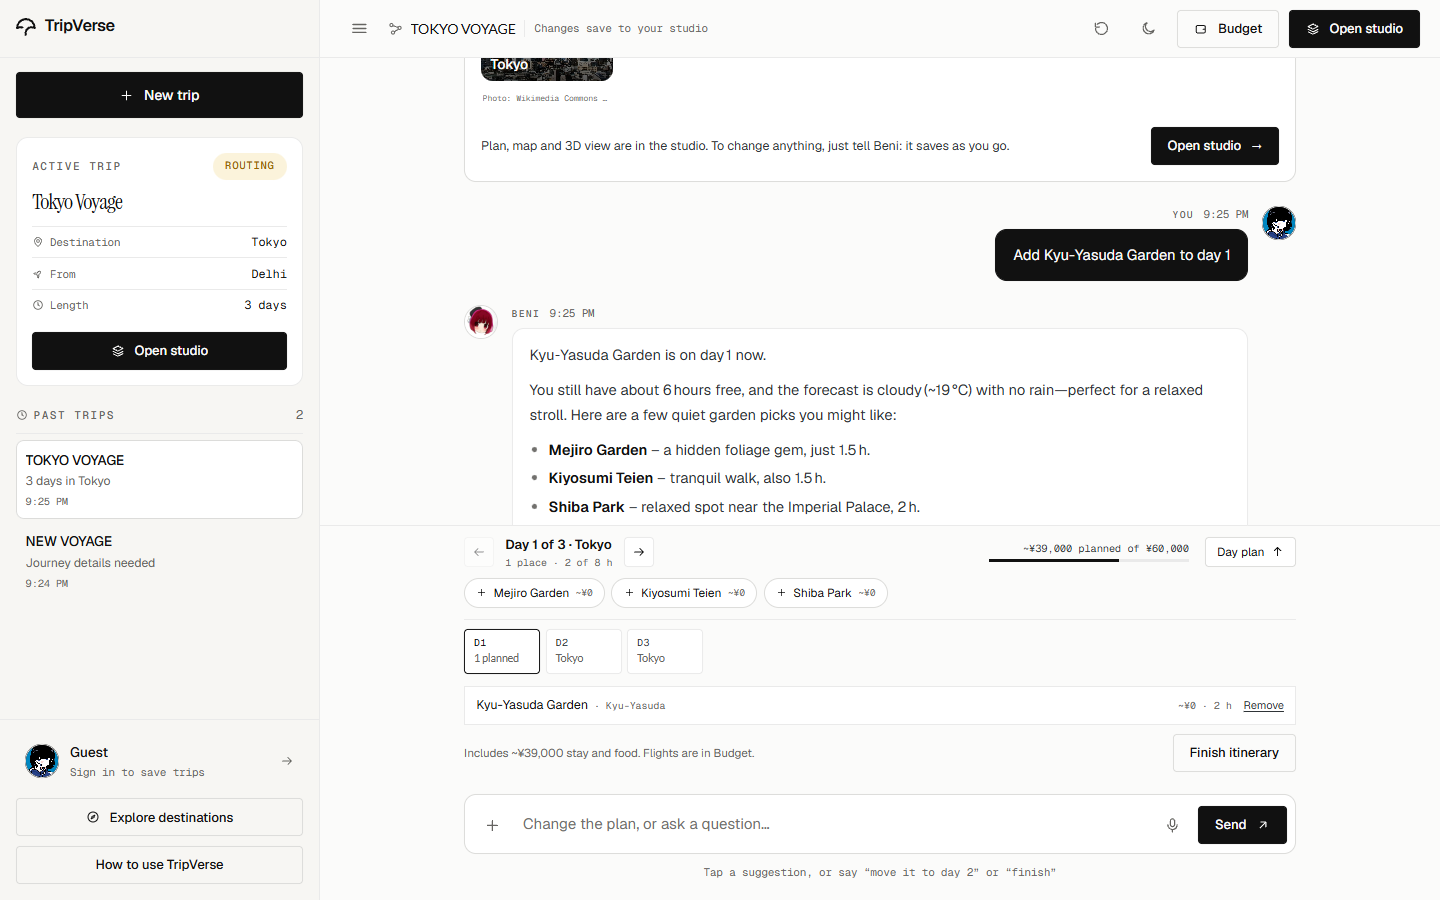Switch to D2 Tokyo day tab
The height and width of the screenshot is (900, 1440).
coord(583,651)
